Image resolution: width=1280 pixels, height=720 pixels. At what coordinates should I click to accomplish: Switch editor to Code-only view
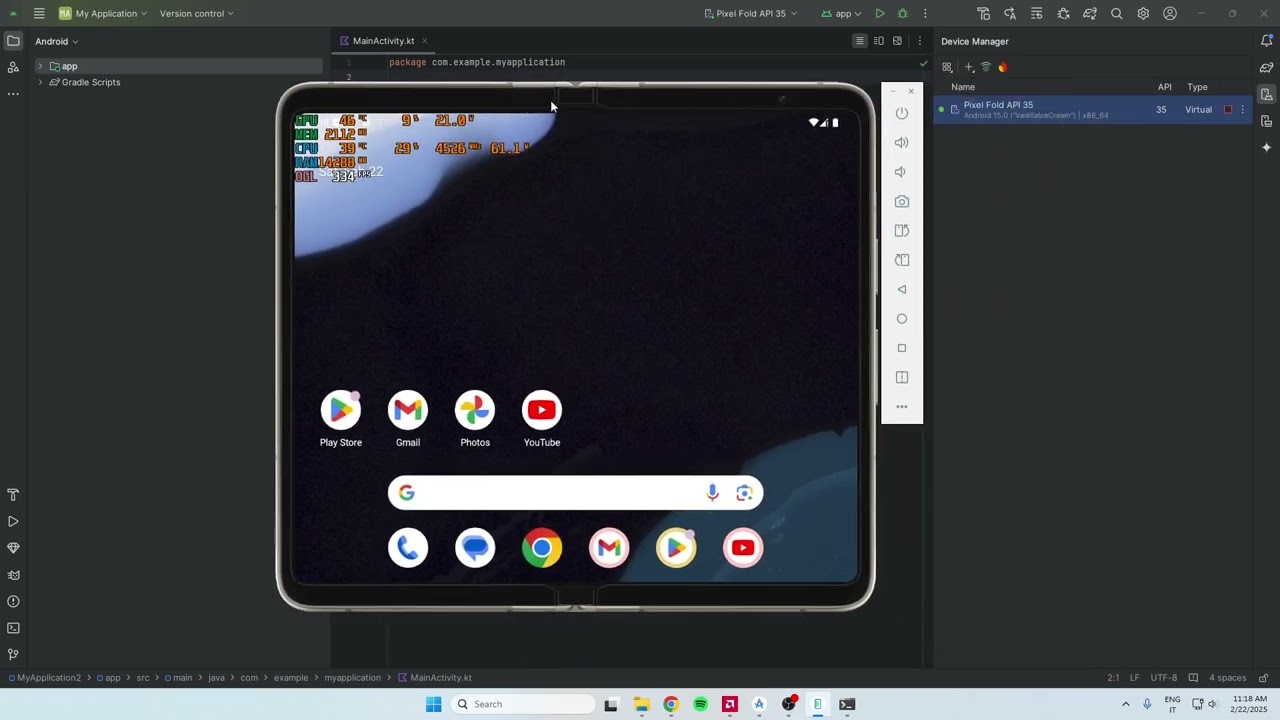pyautogui.click(x=859, y=41)
